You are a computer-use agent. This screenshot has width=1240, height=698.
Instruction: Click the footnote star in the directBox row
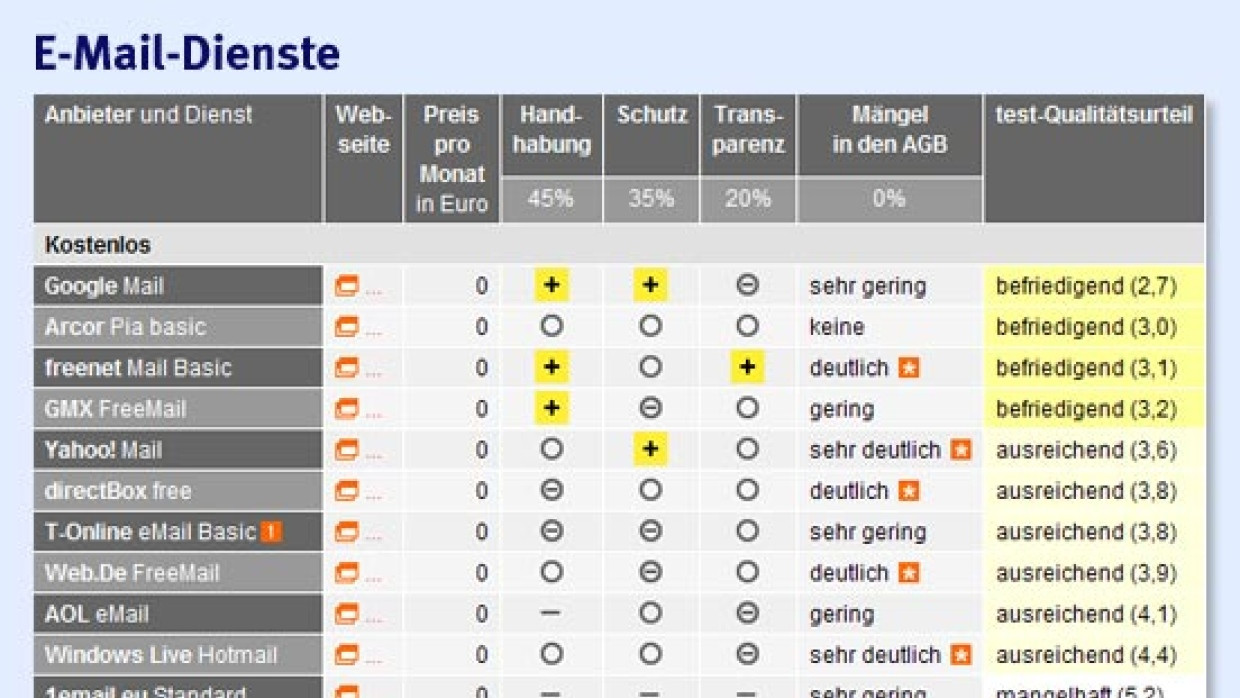(x=908, y=491)
